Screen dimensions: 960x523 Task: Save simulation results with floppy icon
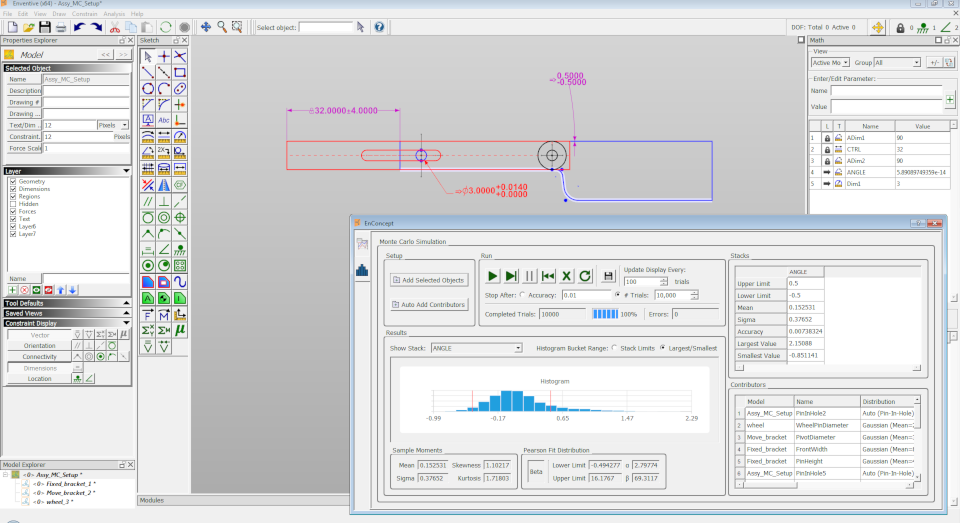click(608, 276)
